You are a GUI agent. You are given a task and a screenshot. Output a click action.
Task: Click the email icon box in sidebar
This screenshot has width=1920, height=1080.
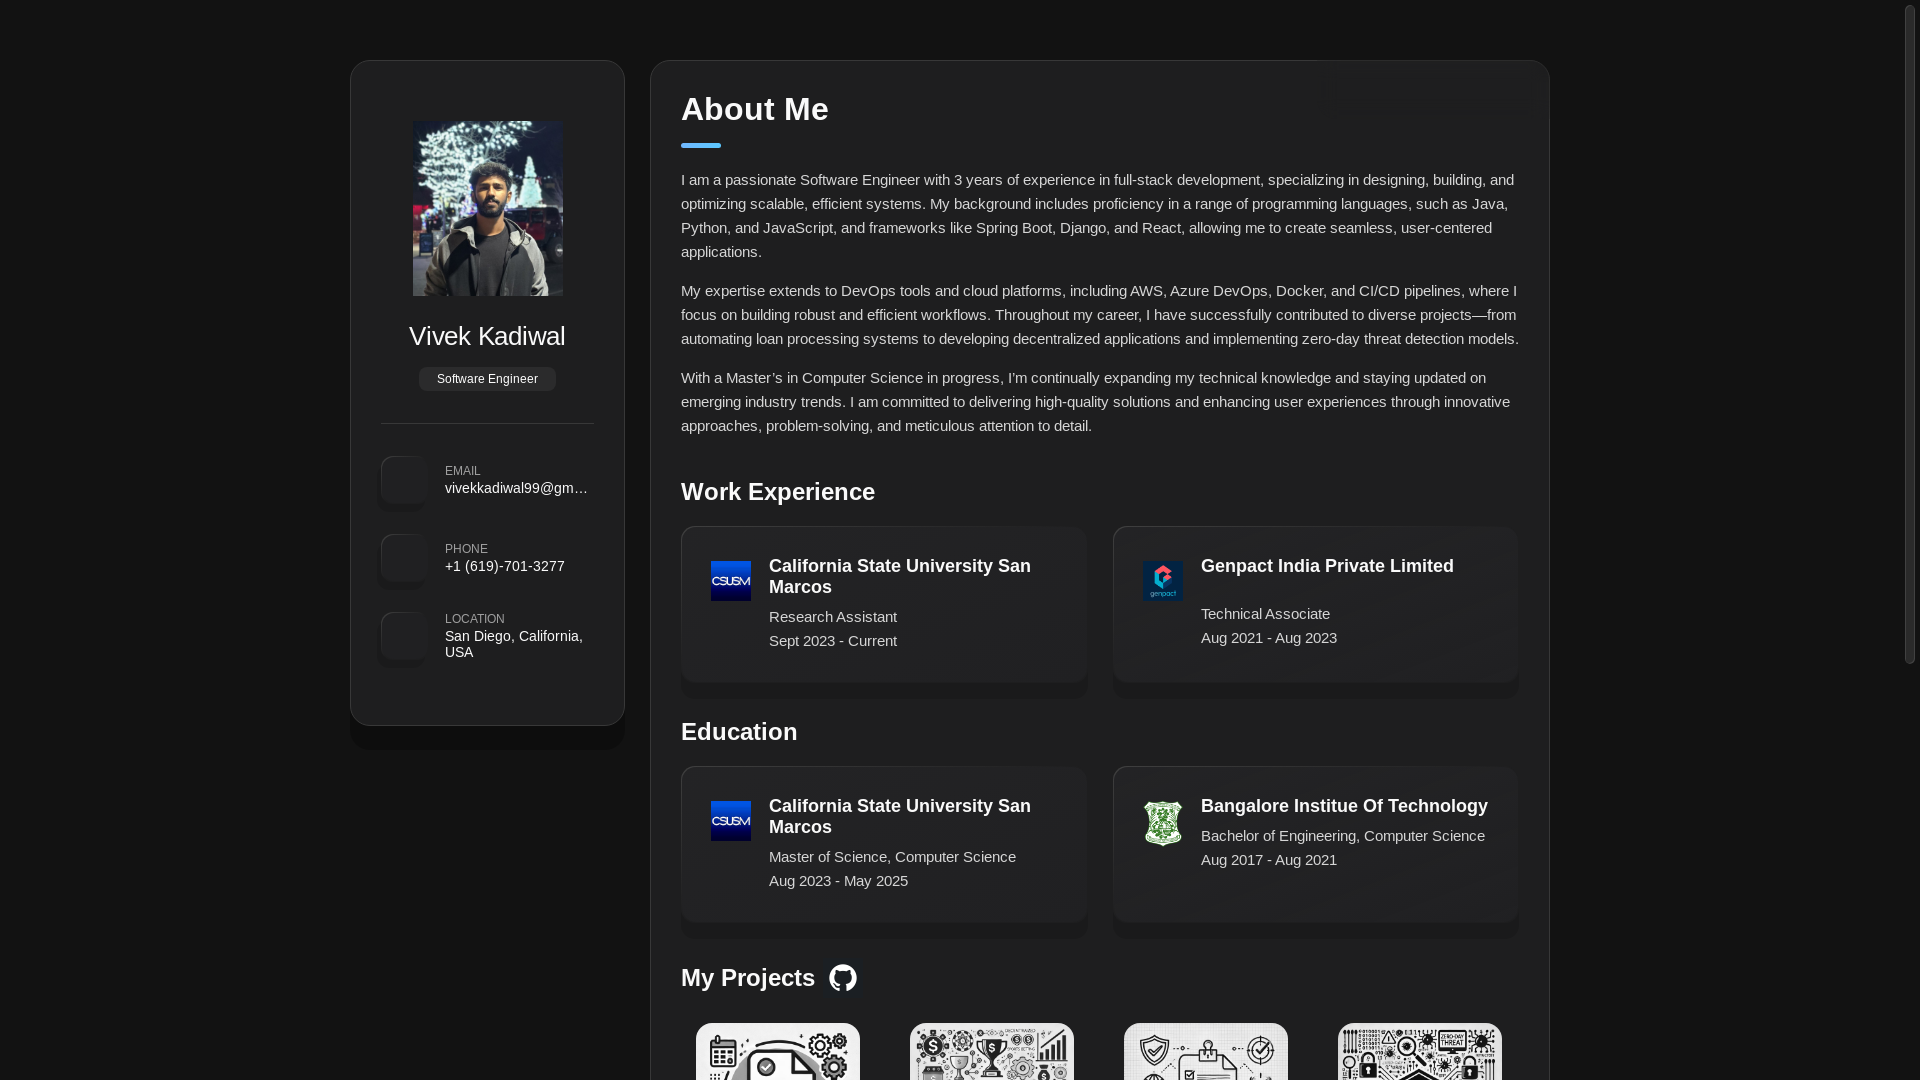point(404,480)
